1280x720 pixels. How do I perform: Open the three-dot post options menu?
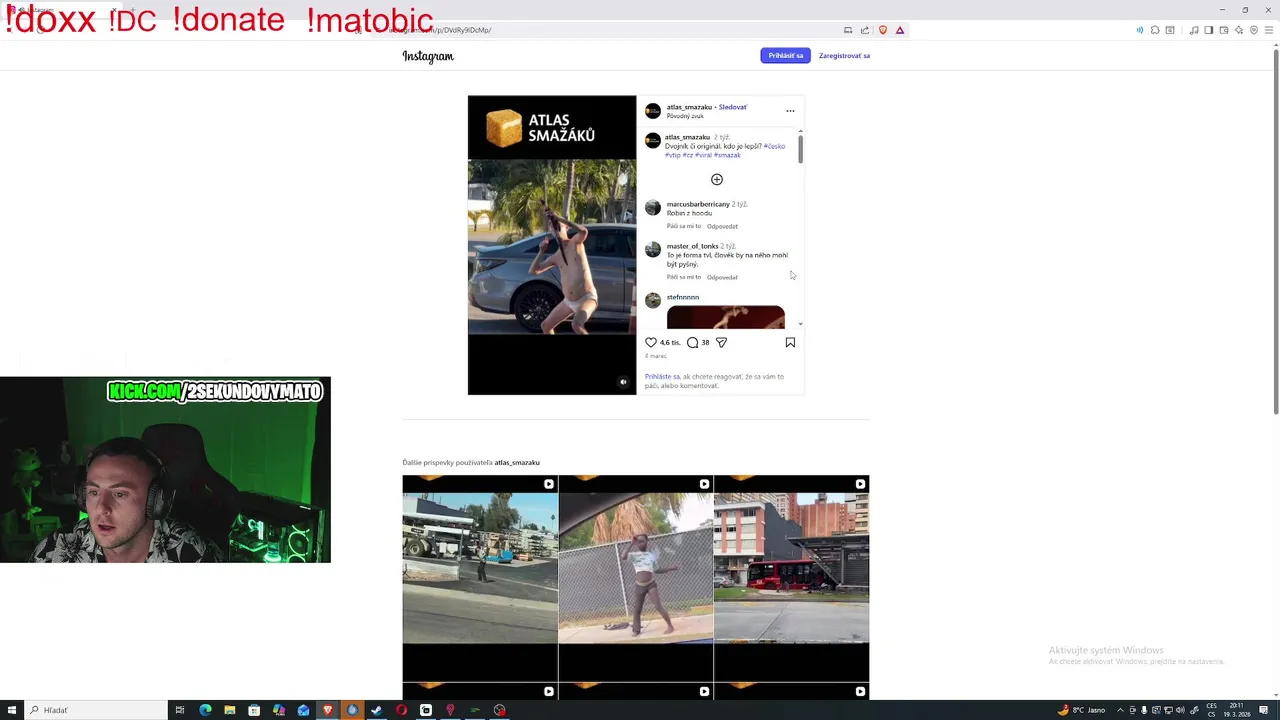click(790, 111)
